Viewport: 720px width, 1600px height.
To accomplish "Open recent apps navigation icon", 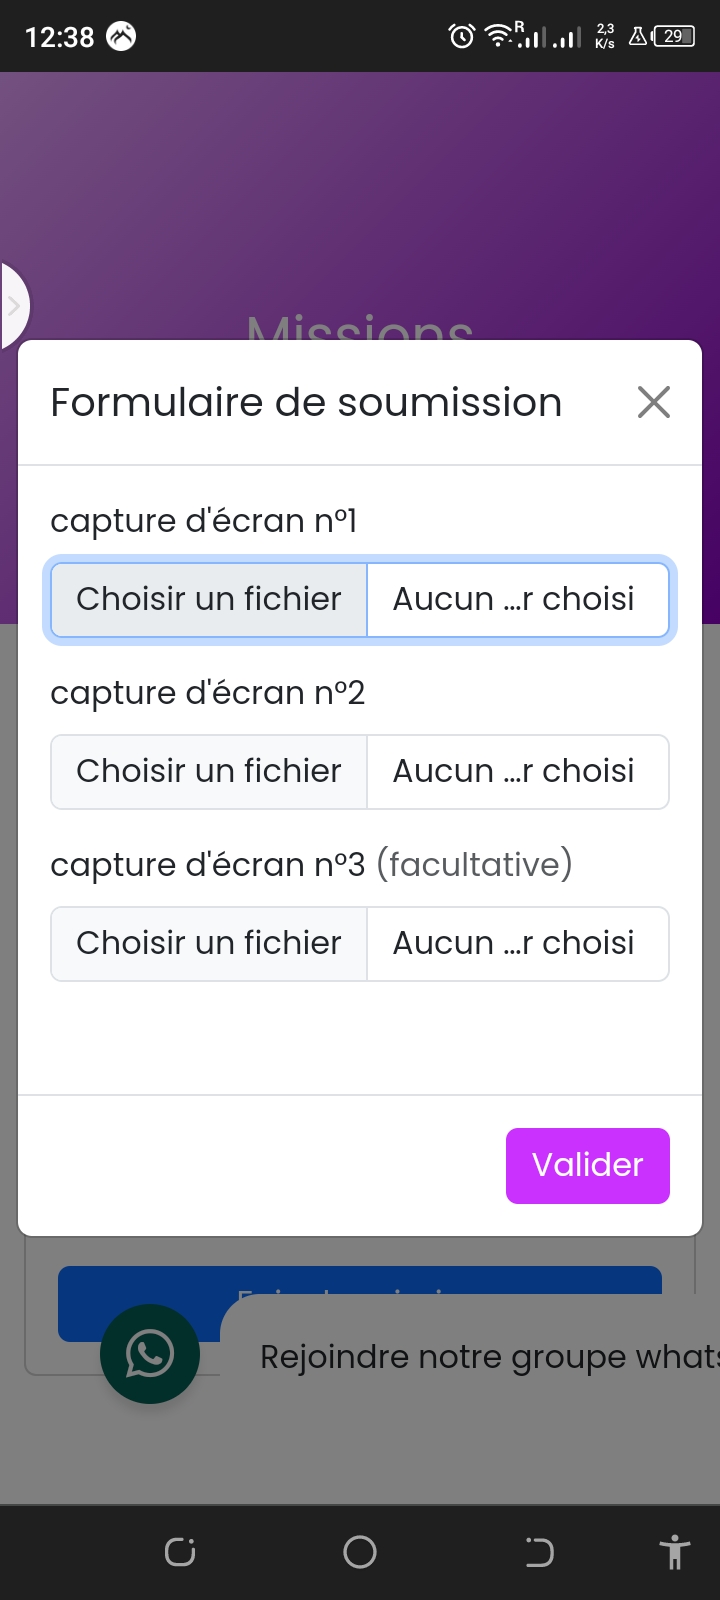I will coord(180,1552).
